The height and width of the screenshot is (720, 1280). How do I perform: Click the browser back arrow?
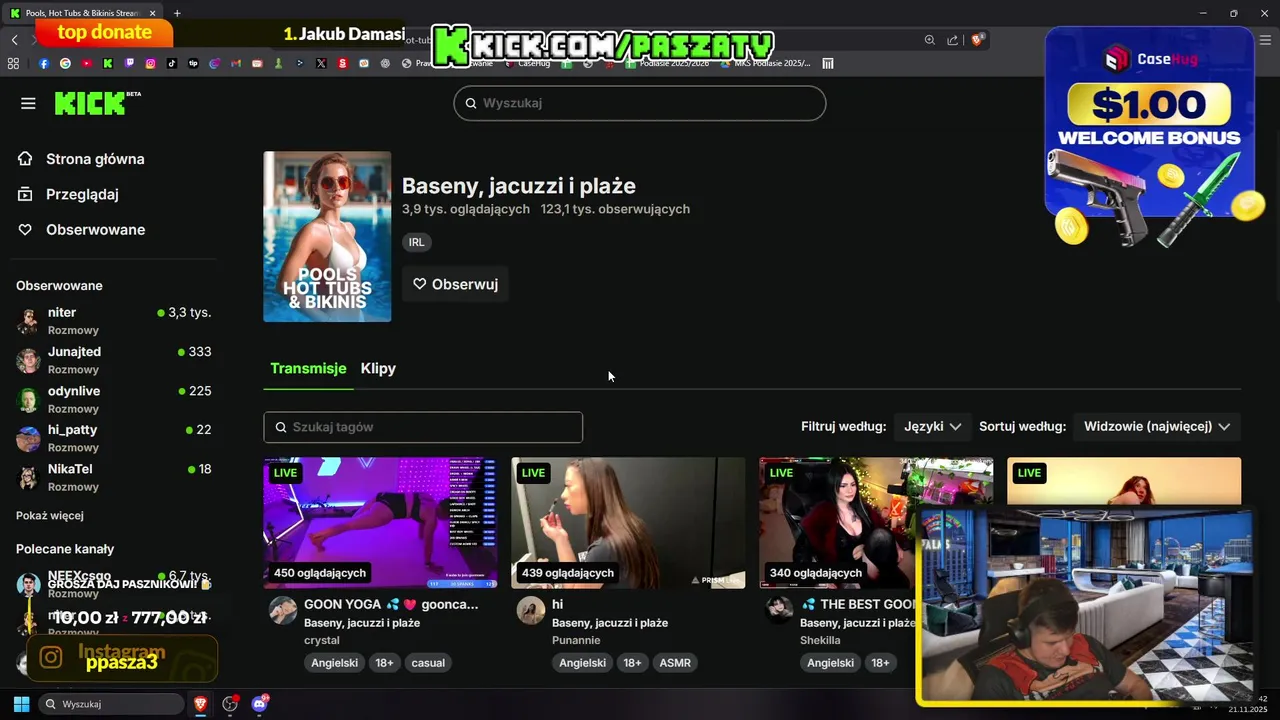14,40
